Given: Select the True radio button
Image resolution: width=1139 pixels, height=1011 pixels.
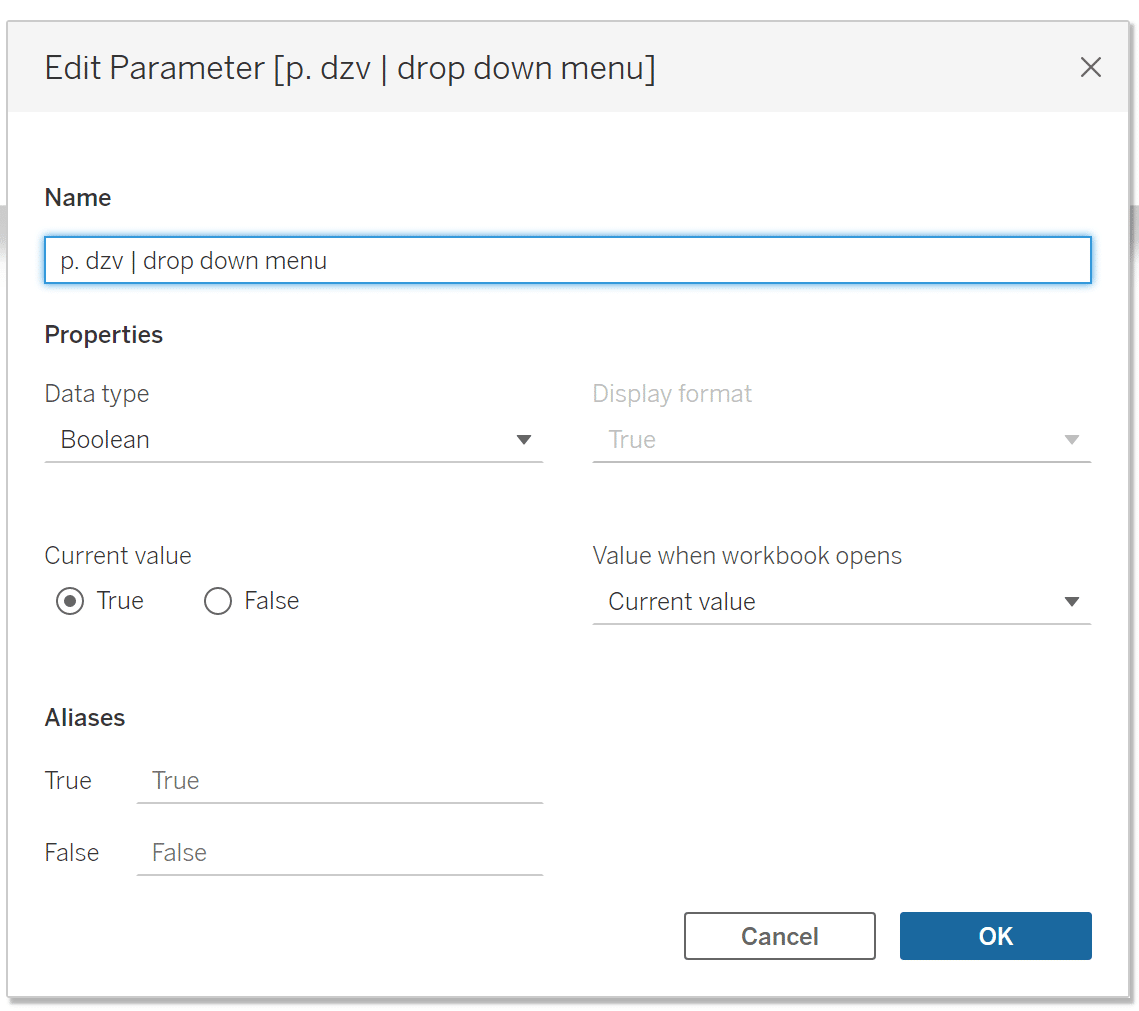Looking at the screenshot, I should pos(70,601).
